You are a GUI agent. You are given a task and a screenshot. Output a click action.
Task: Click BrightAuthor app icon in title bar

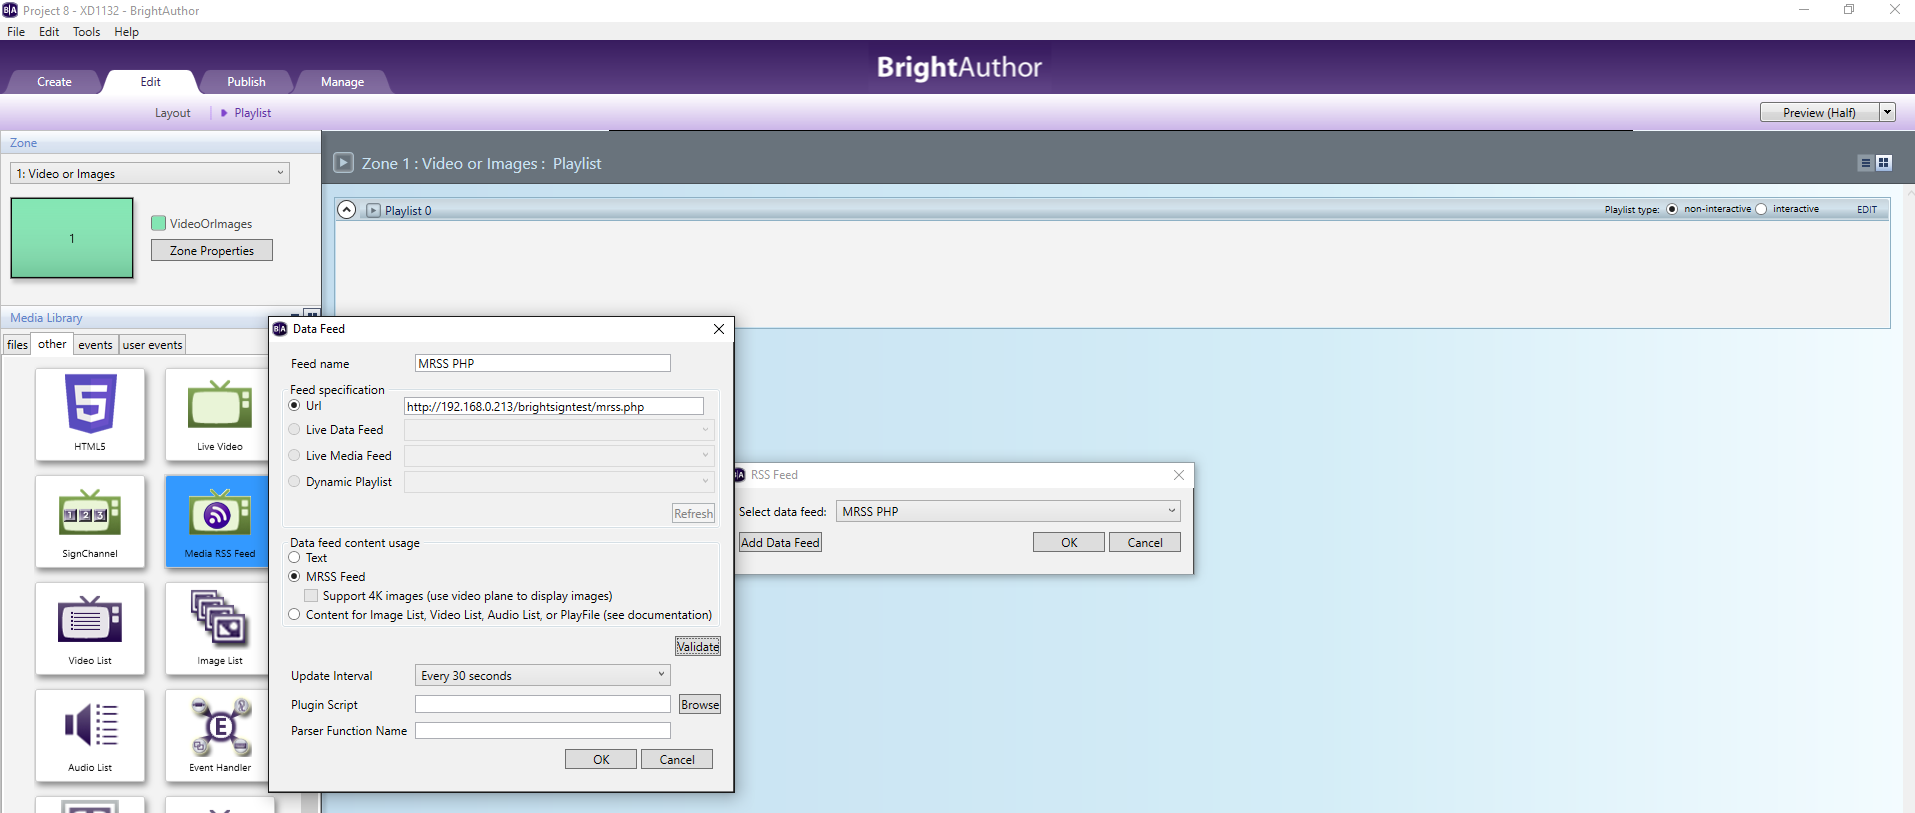click(x=10, y=10)
